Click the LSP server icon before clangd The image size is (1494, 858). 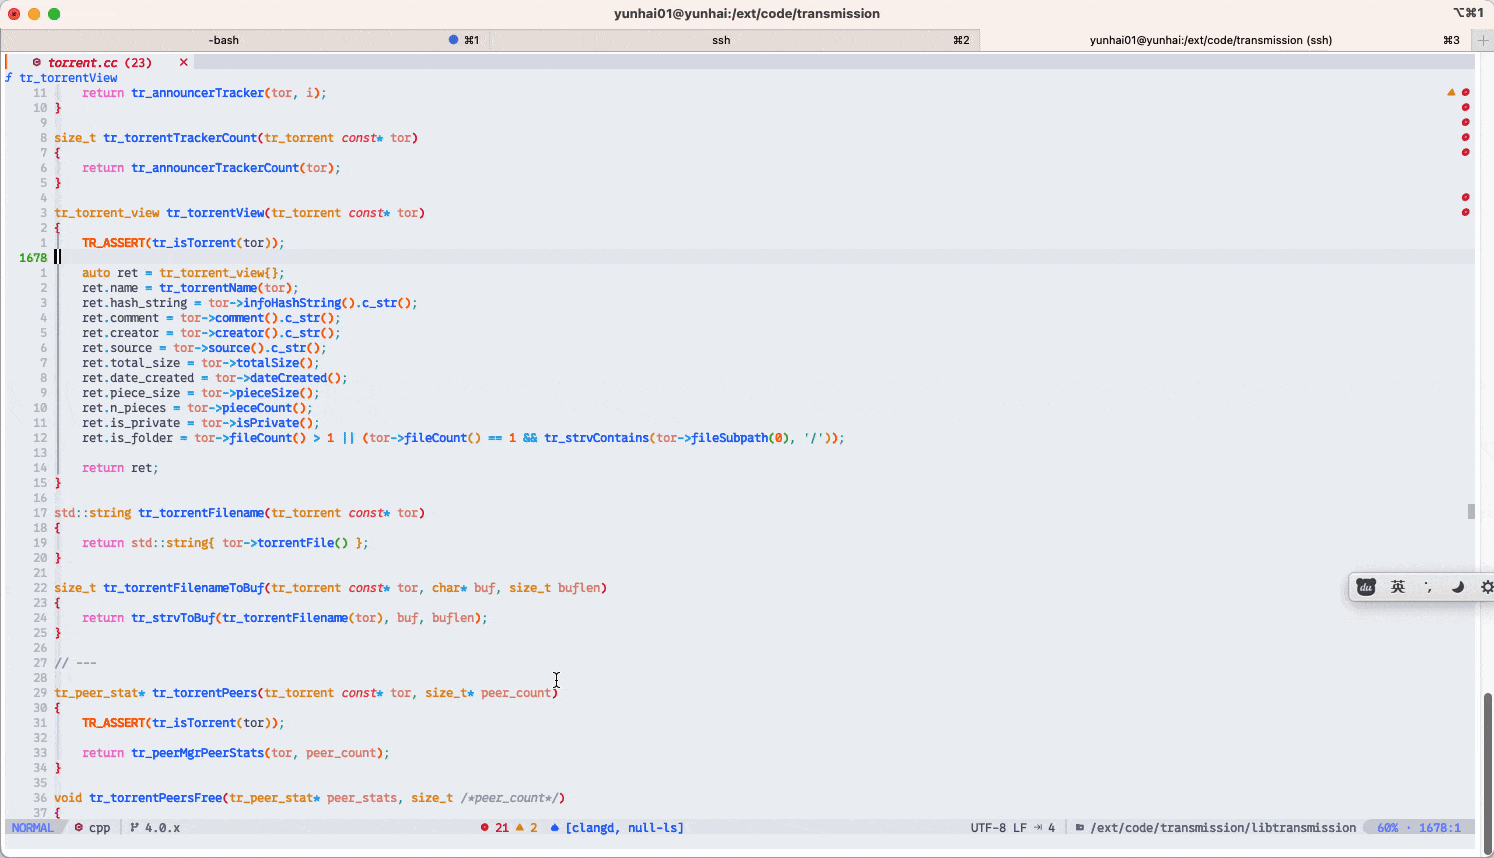click(554, 827)
